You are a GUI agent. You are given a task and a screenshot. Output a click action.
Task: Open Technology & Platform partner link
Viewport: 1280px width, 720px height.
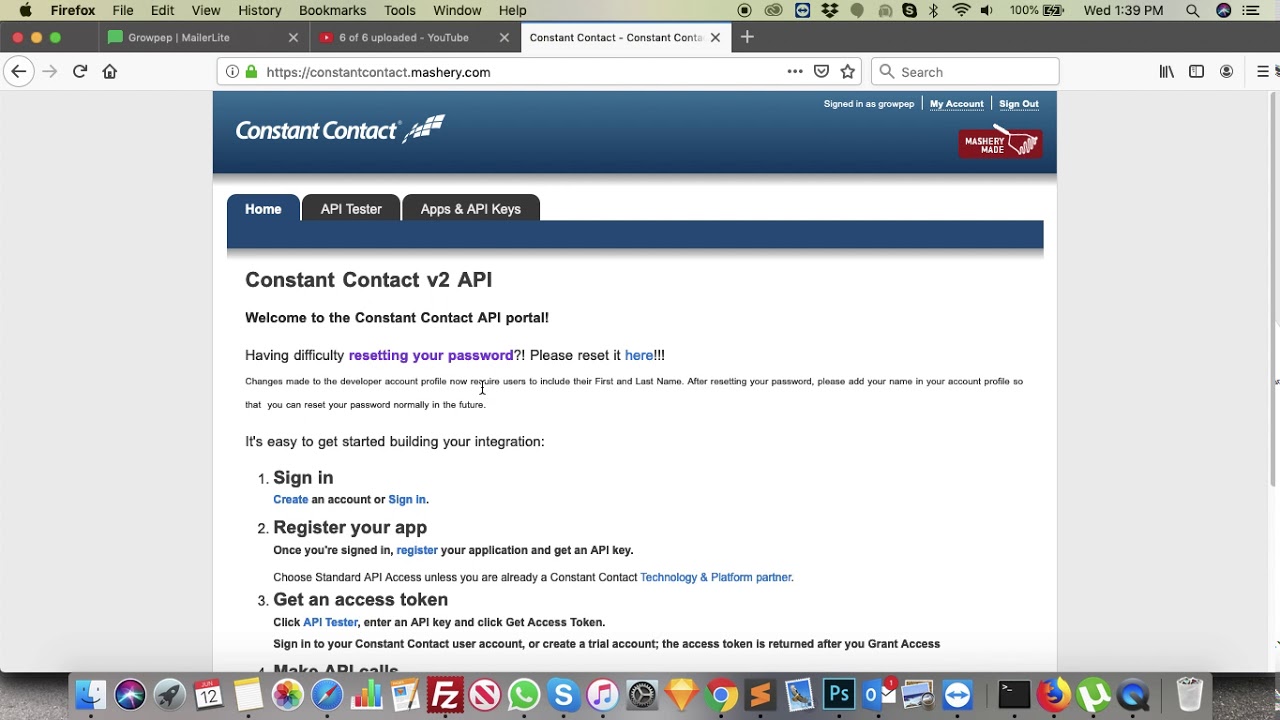(716, 577)
